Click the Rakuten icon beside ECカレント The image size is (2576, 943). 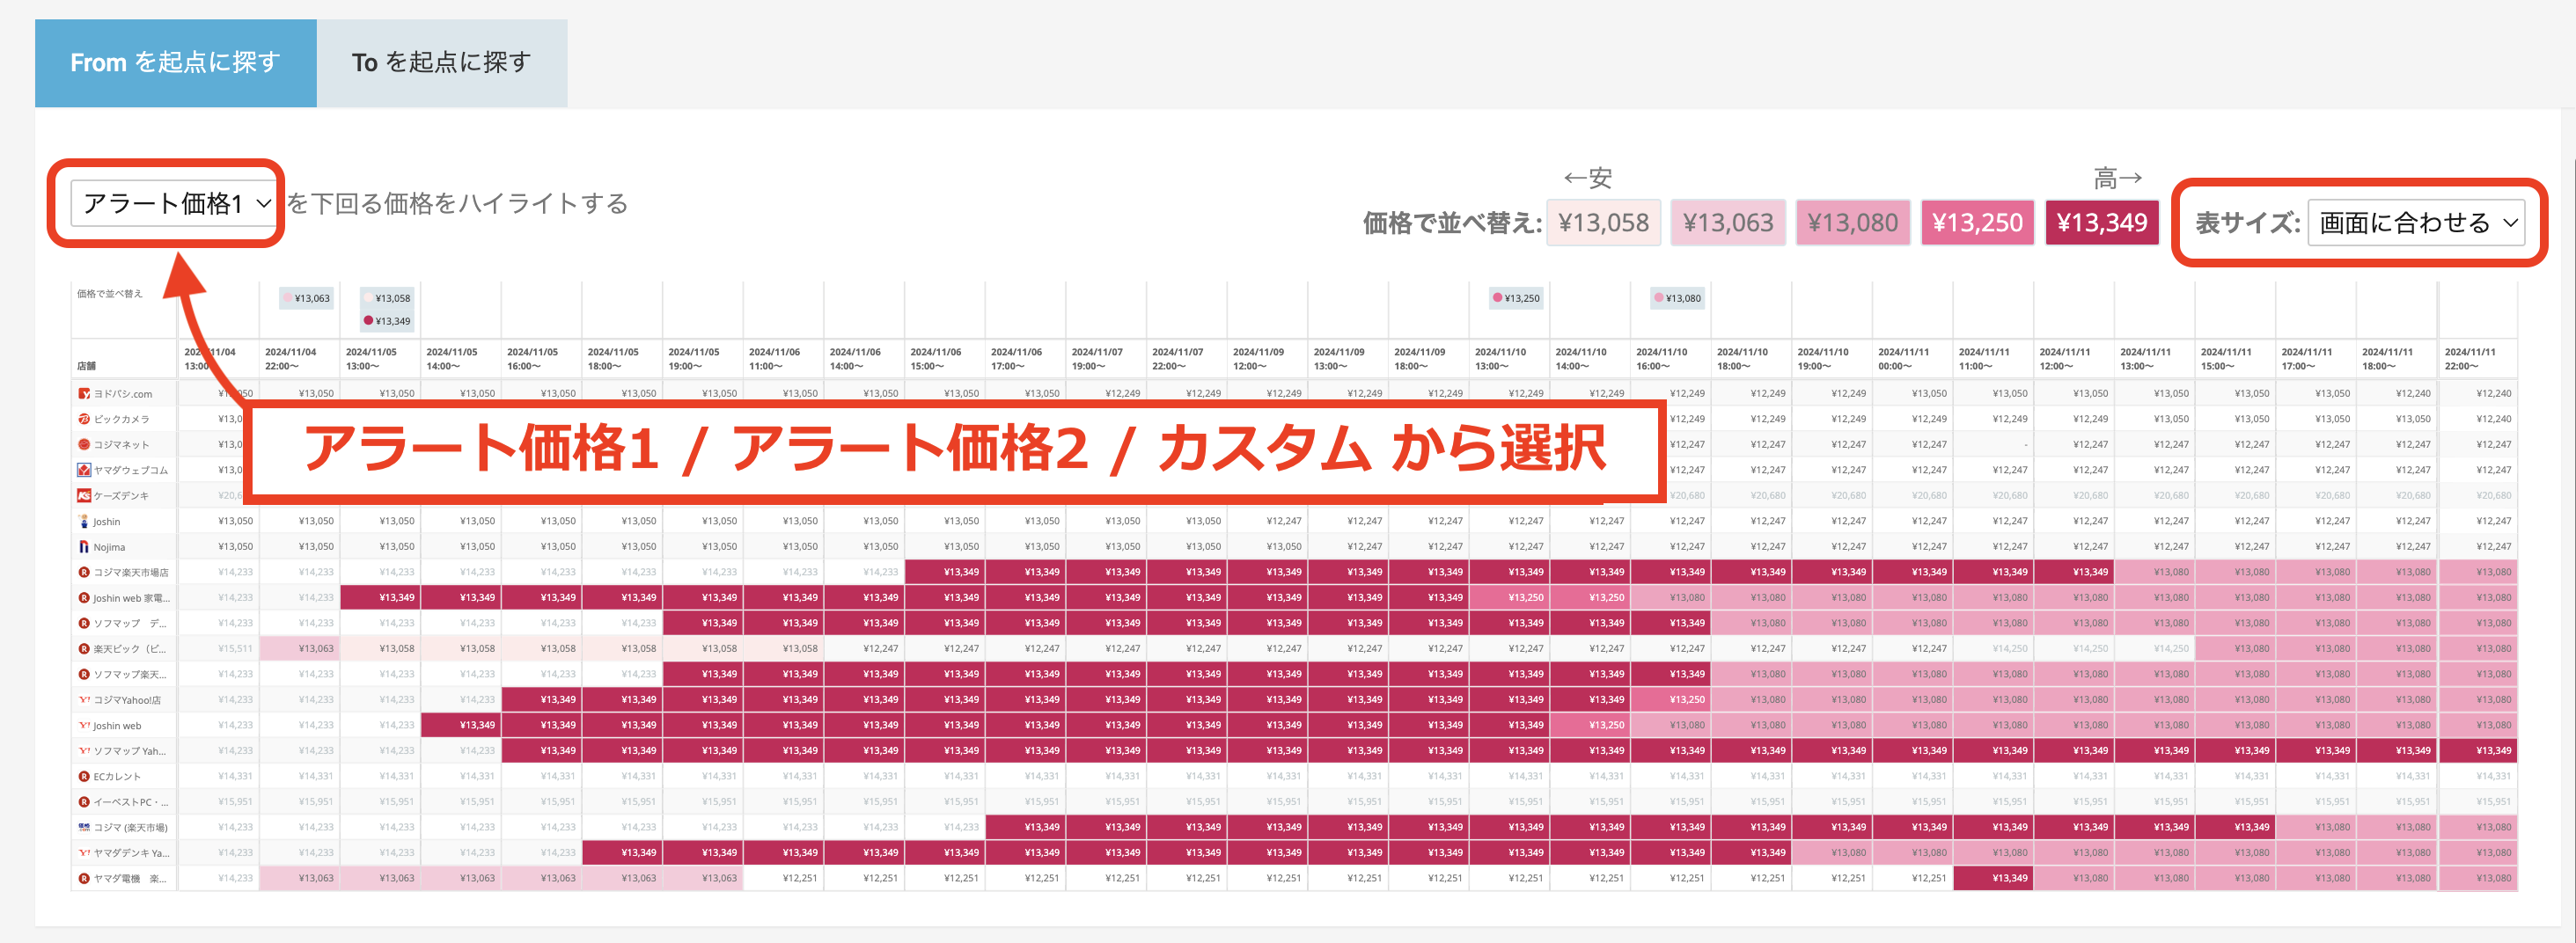pyautogui.click(x=84, y=776)
